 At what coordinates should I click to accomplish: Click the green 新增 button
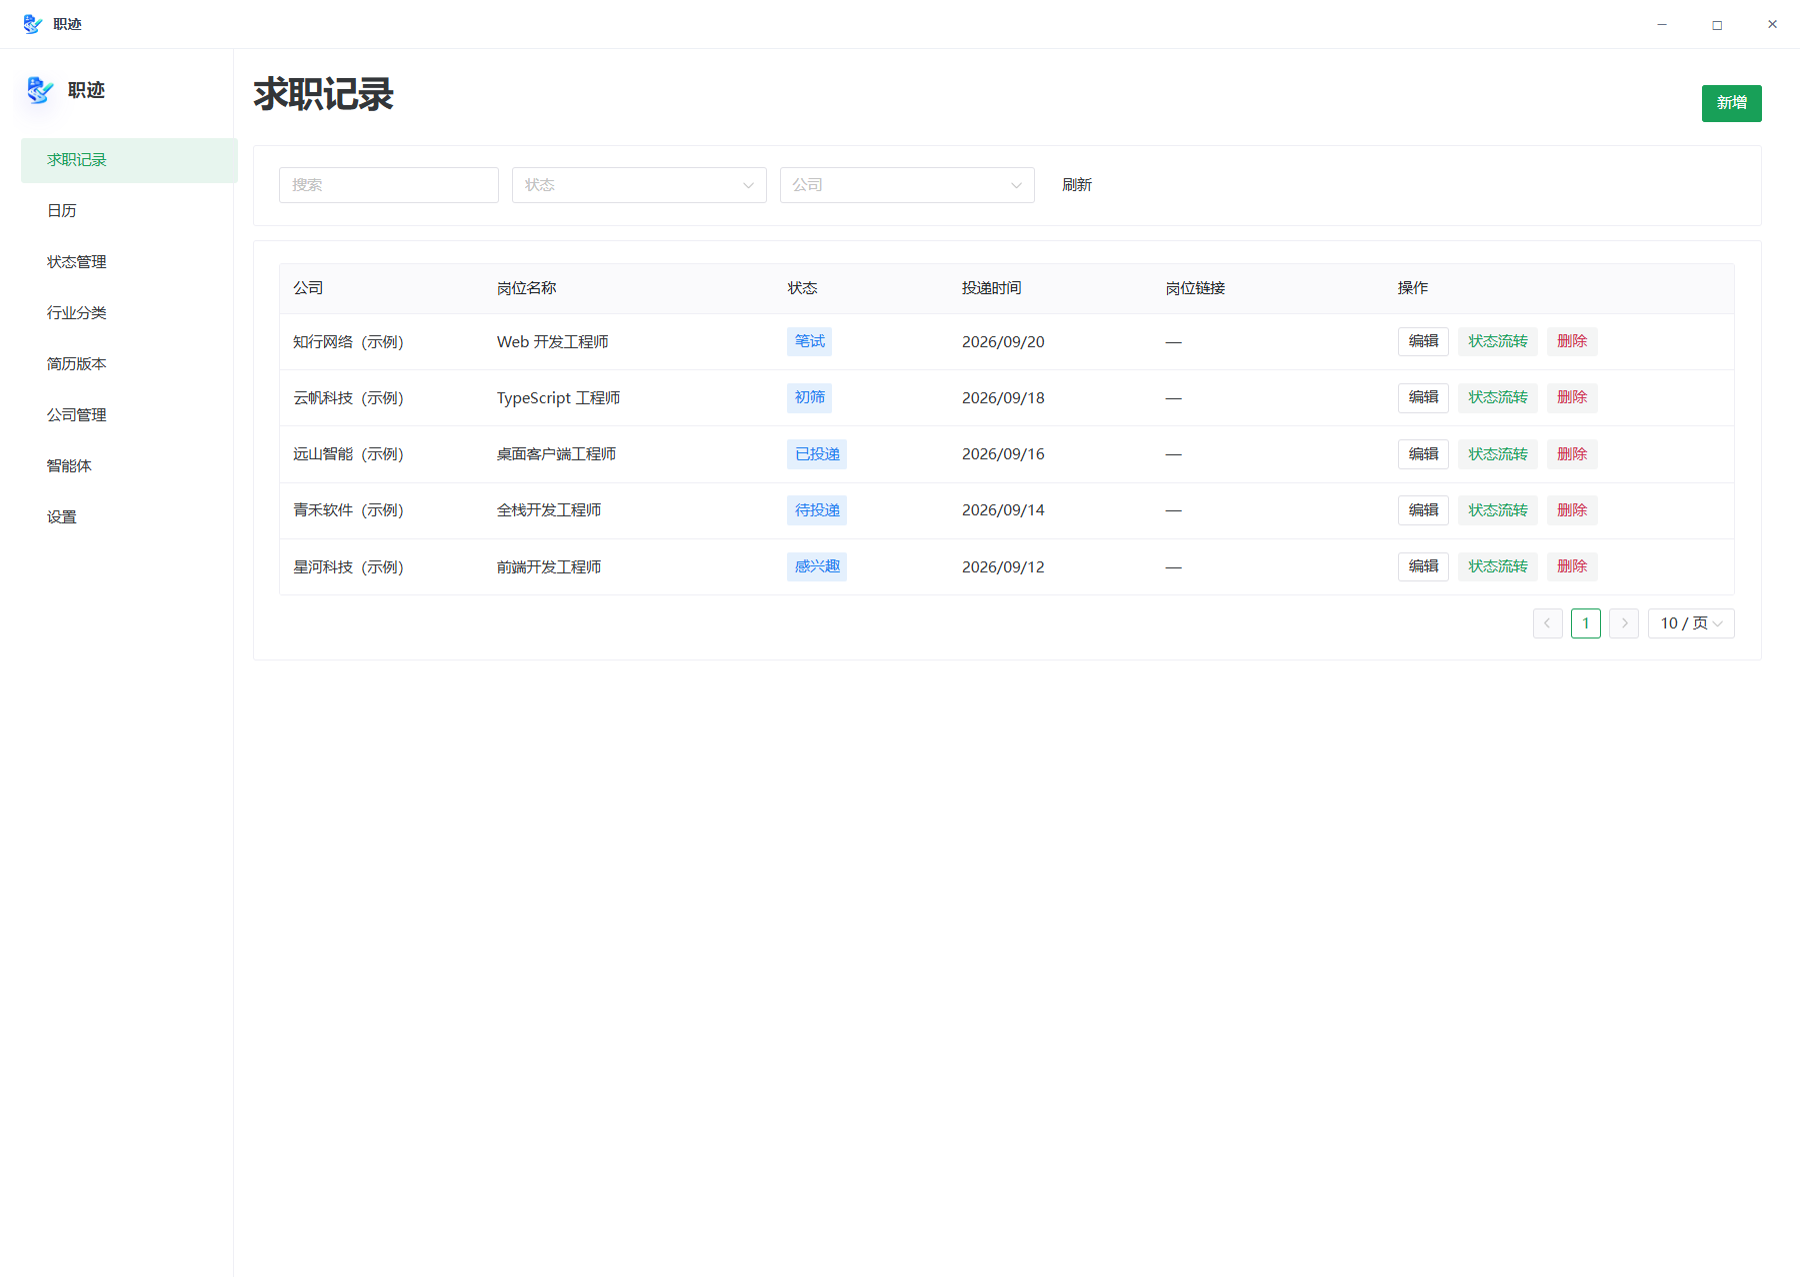(1731, 103)
